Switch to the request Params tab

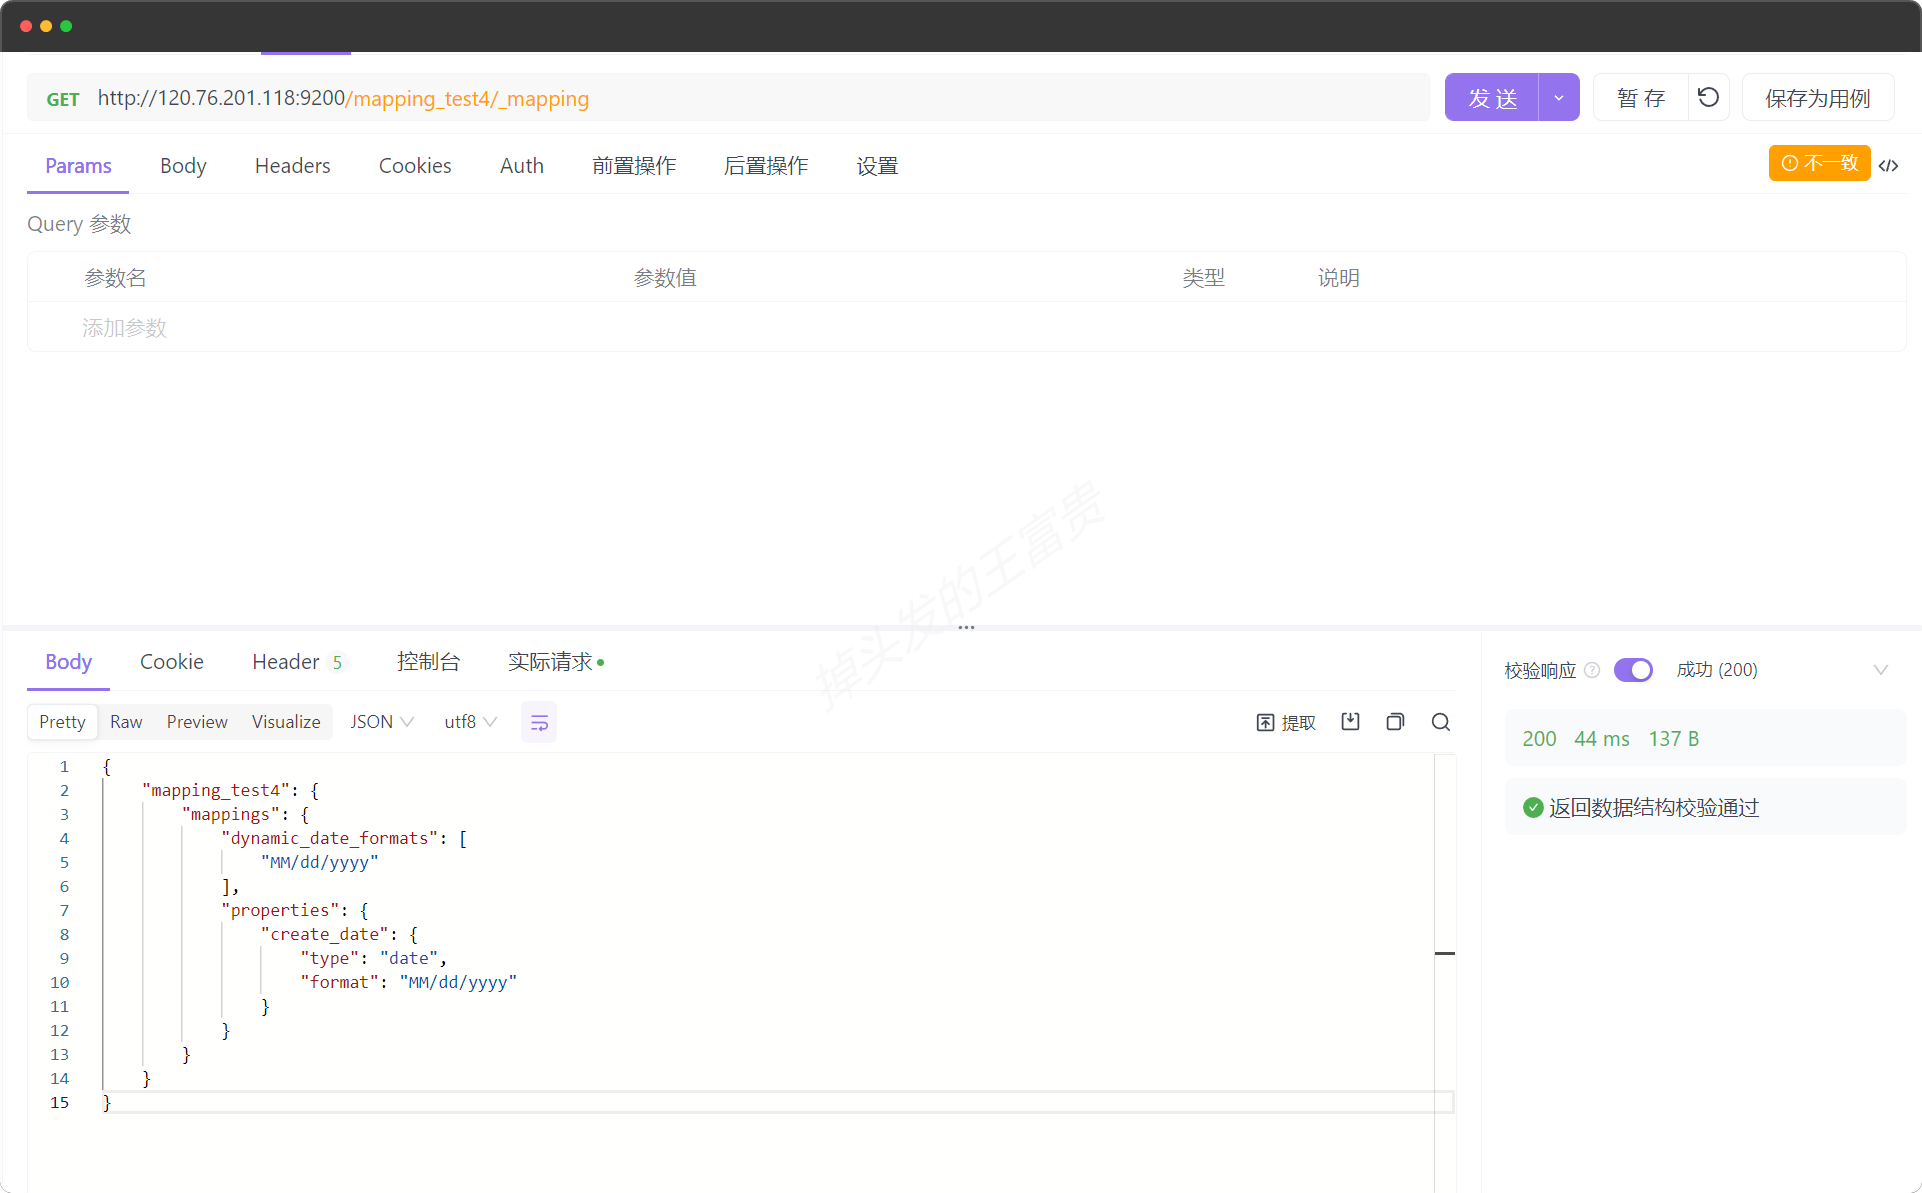[x=78, y=166]
